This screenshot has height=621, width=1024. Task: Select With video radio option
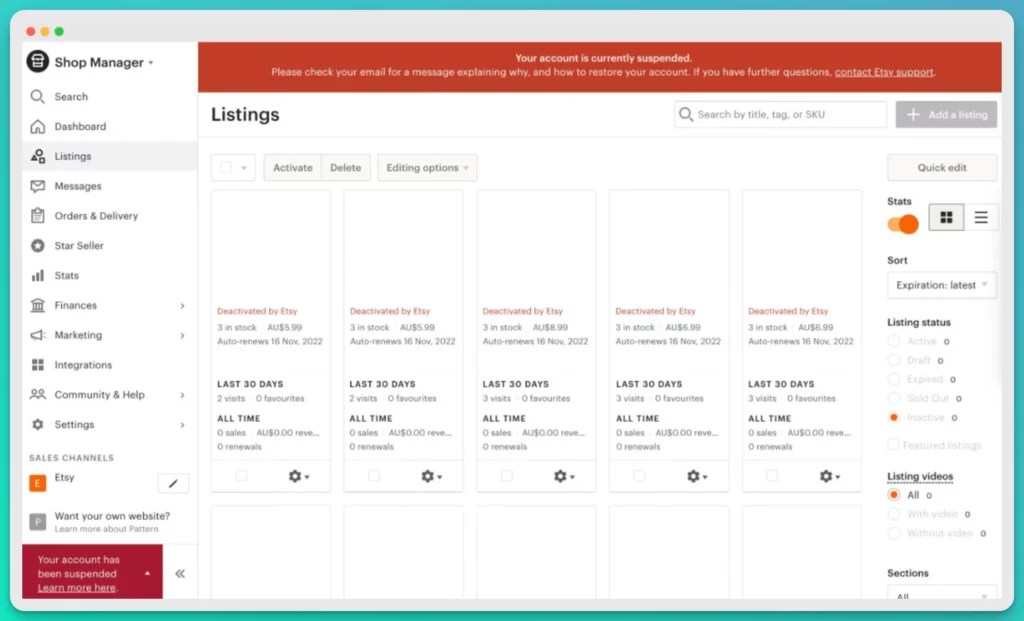tap(894, 514)
